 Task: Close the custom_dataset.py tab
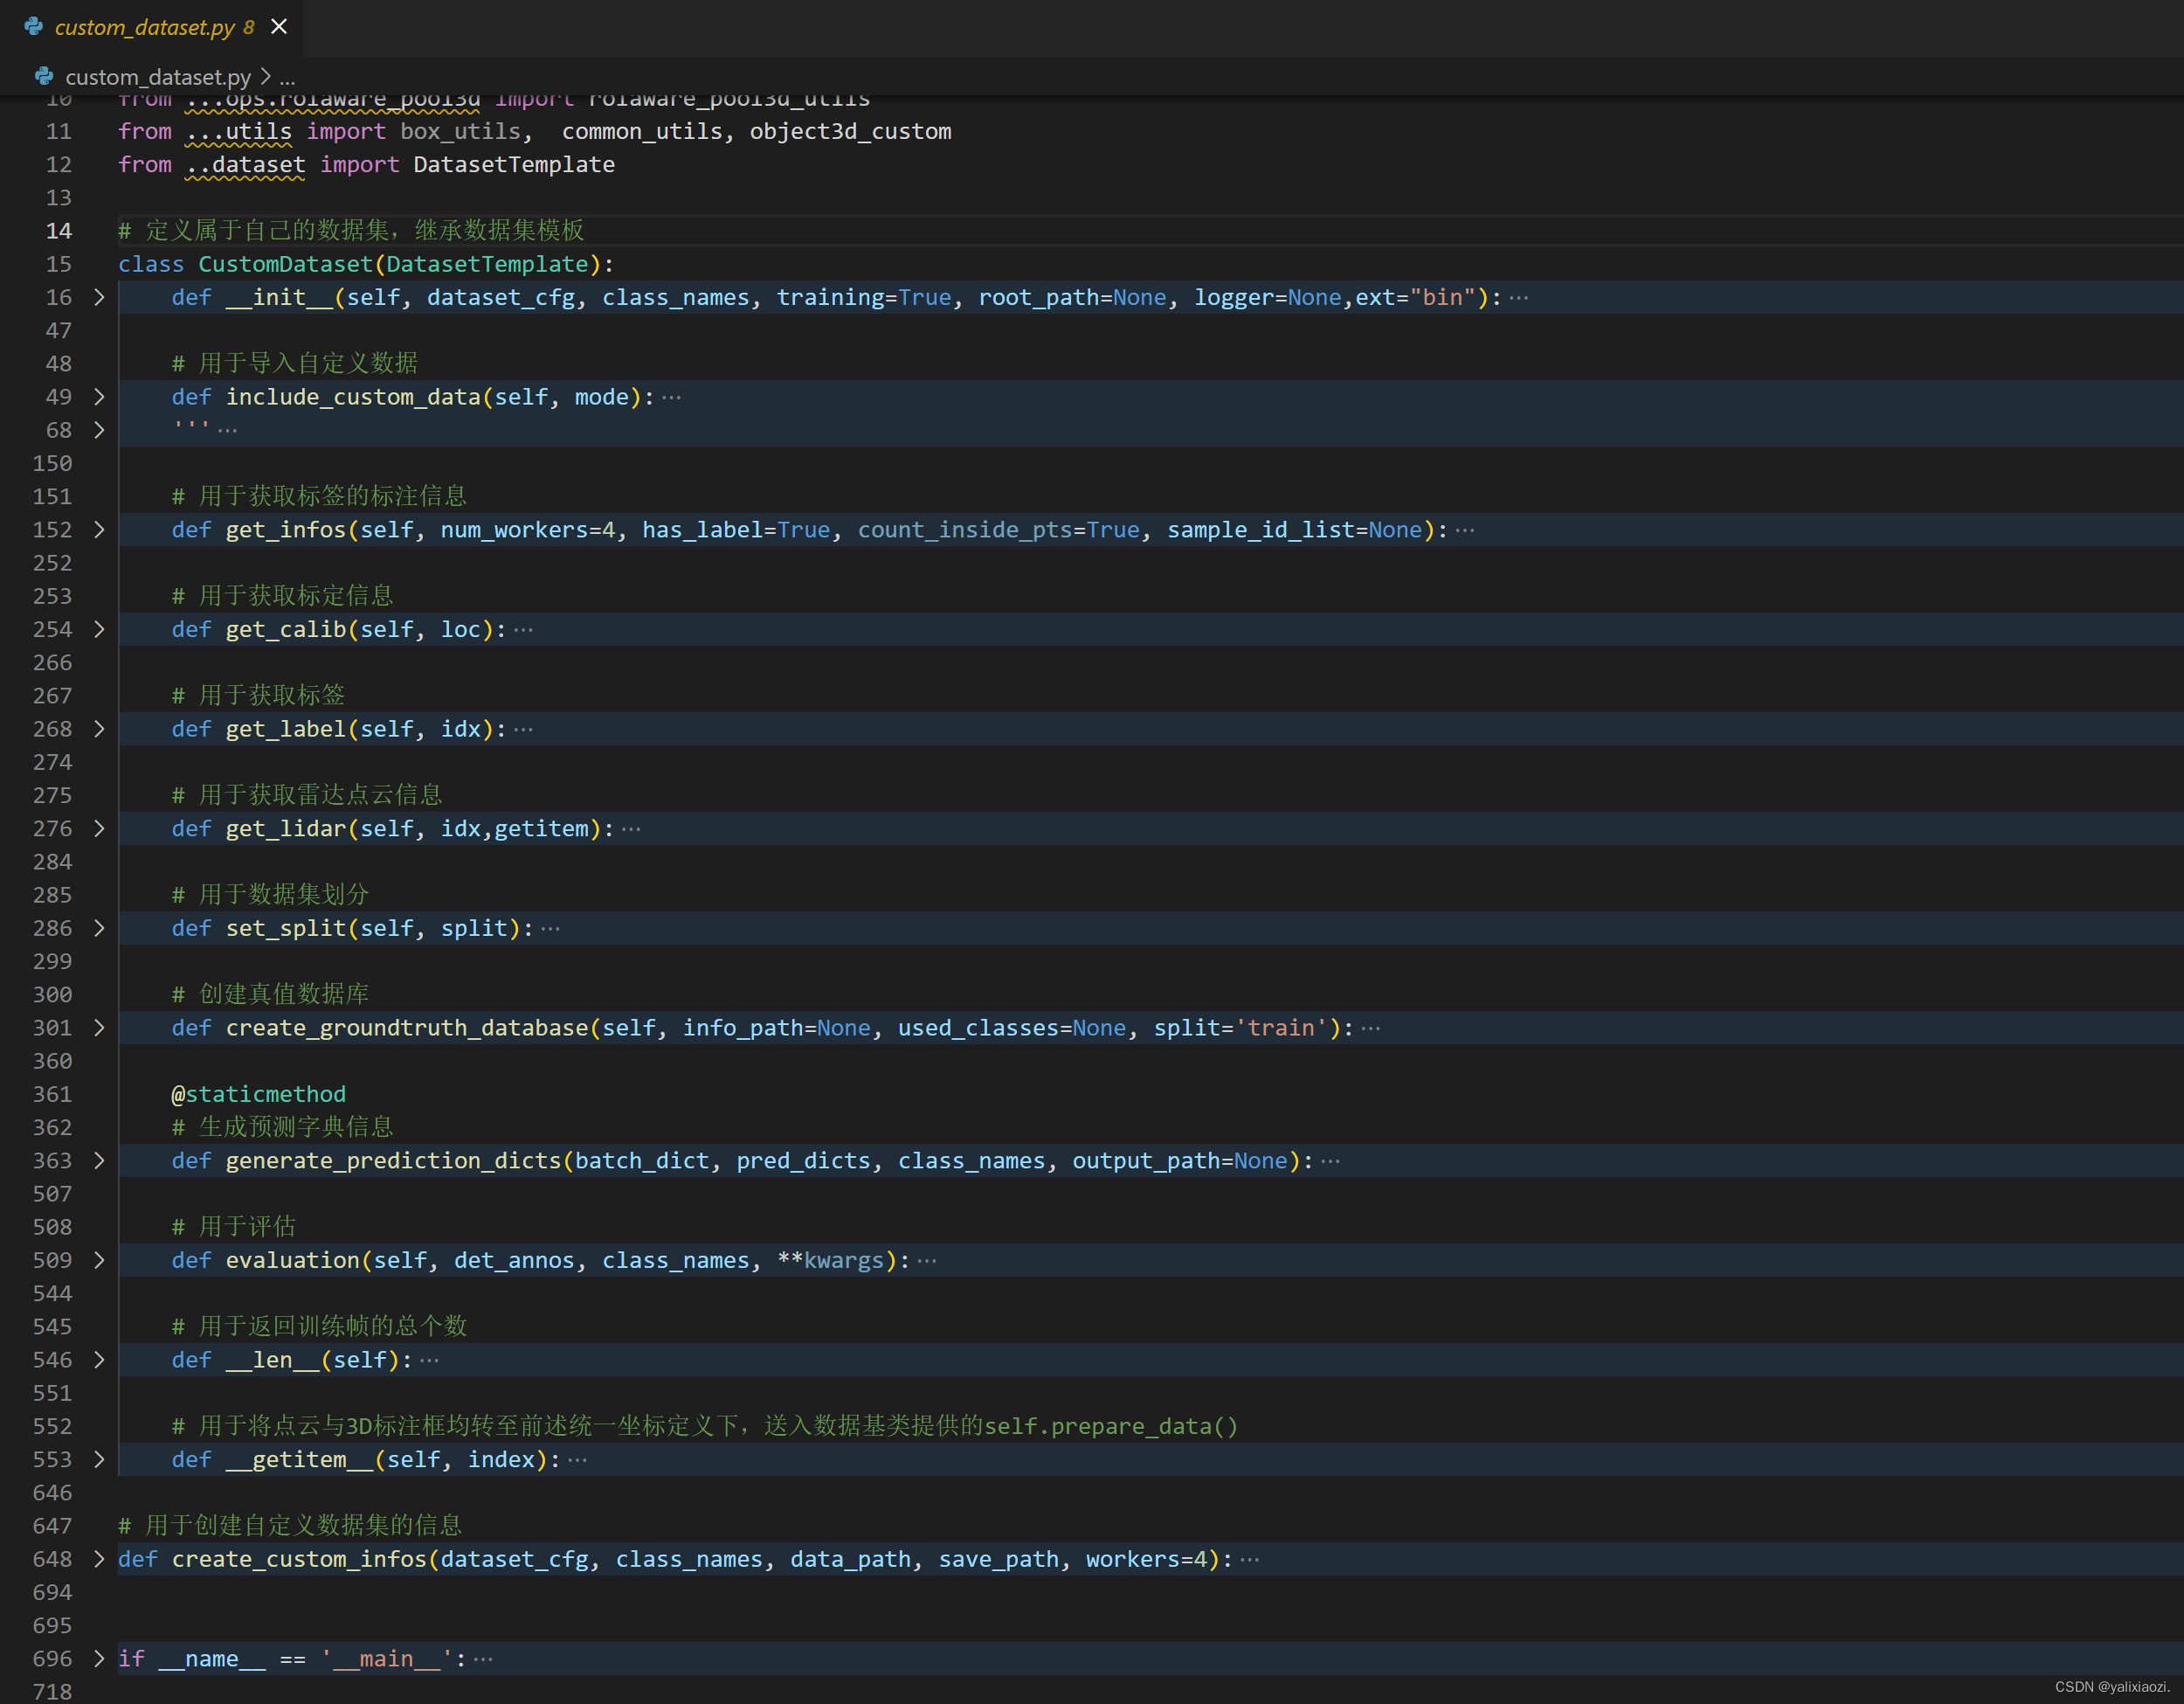[279, 27]
